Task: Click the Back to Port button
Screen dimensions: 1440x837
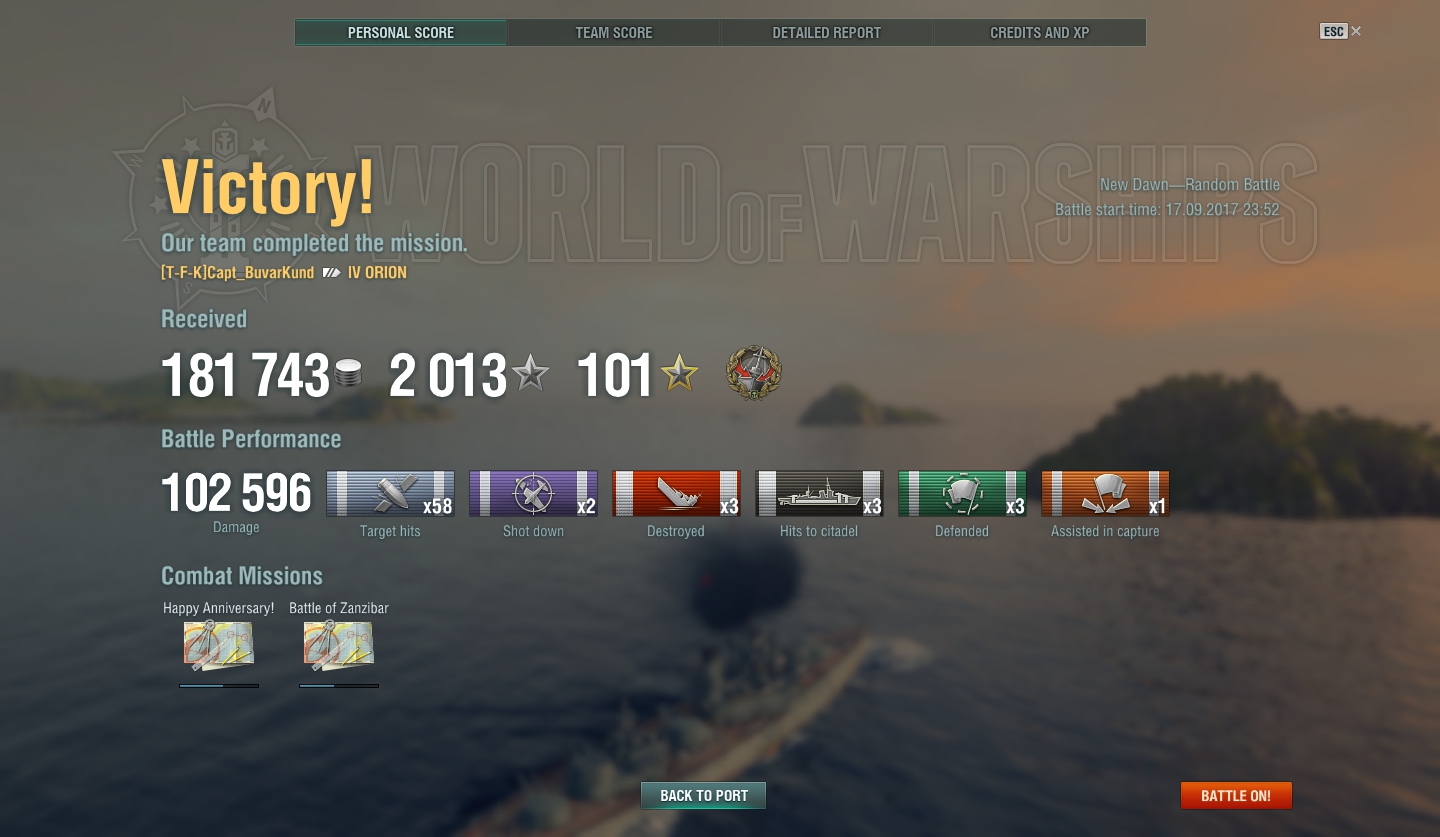Action: click(704, 796)
